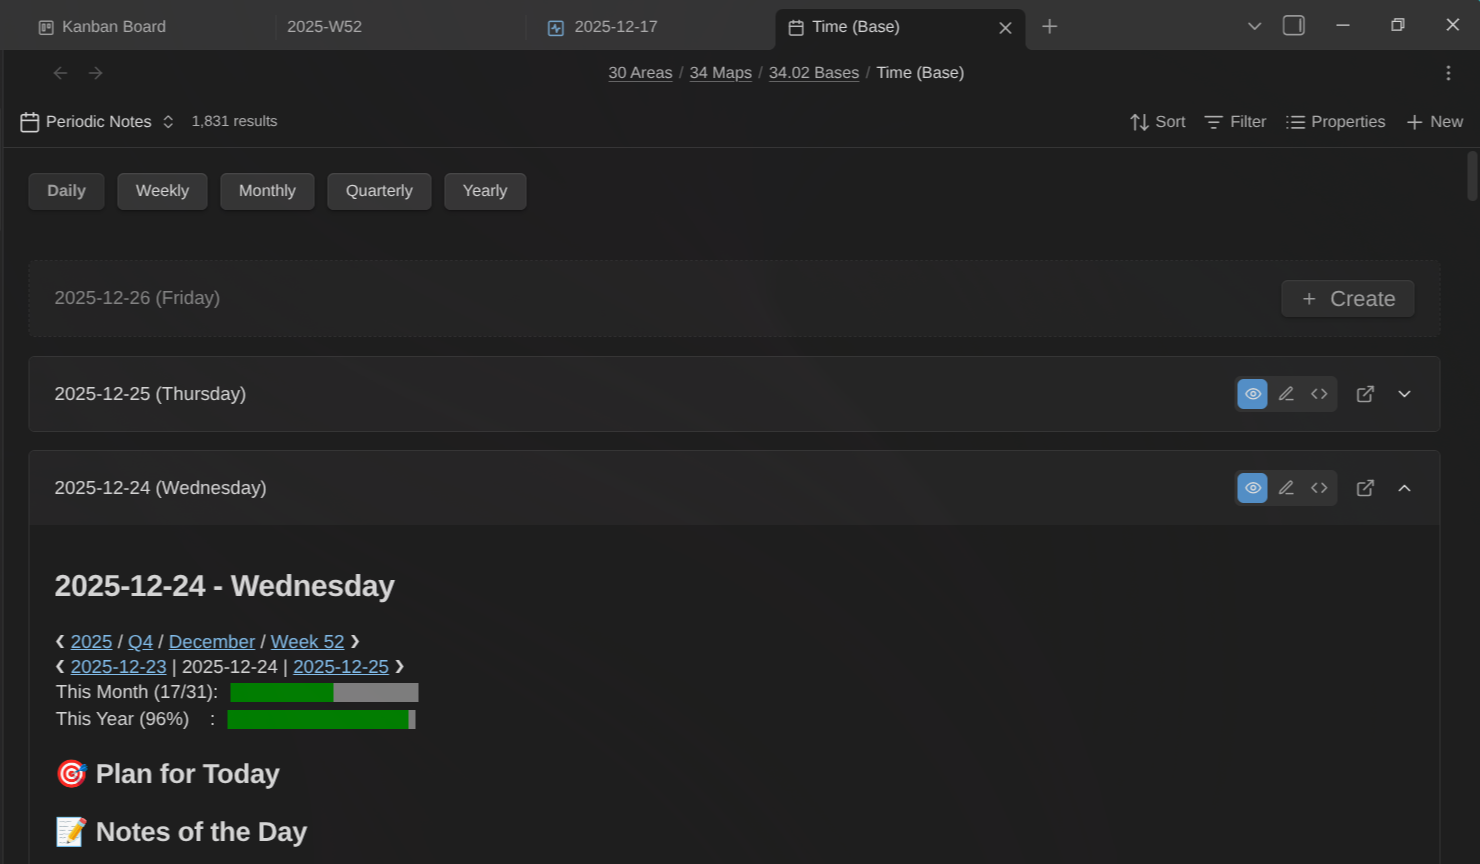Select the Yearly view button
Viewport: 1480px width, 864px height.
click(x=485, y=191)
